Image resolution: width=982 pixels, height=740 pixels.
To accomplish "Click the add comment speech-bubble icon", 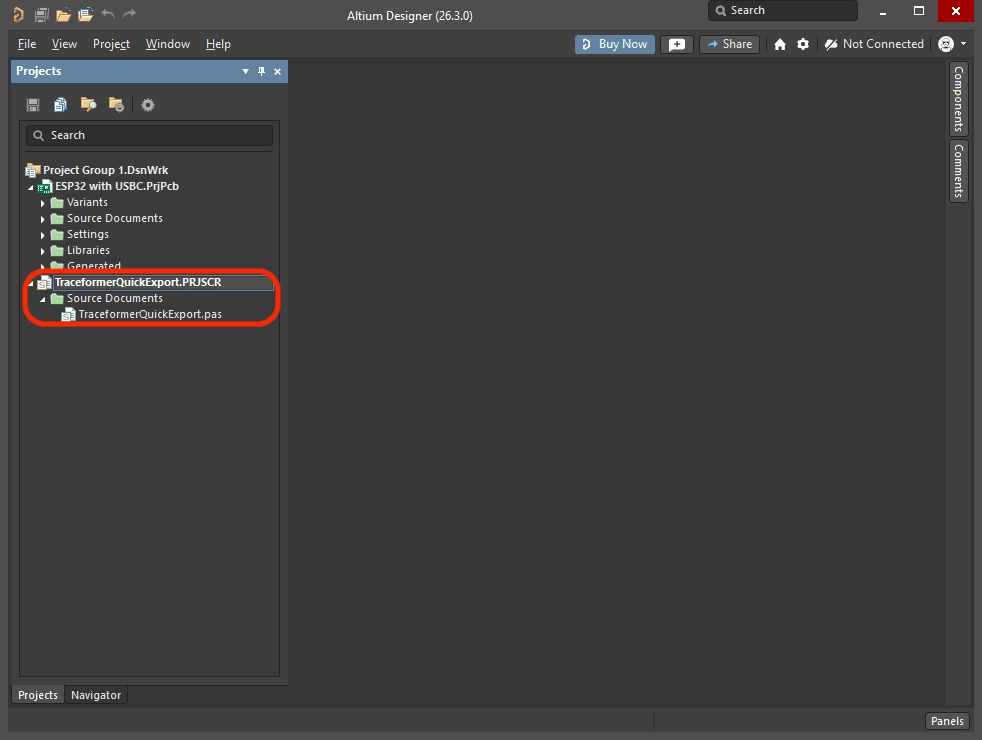I will point(677,44).
